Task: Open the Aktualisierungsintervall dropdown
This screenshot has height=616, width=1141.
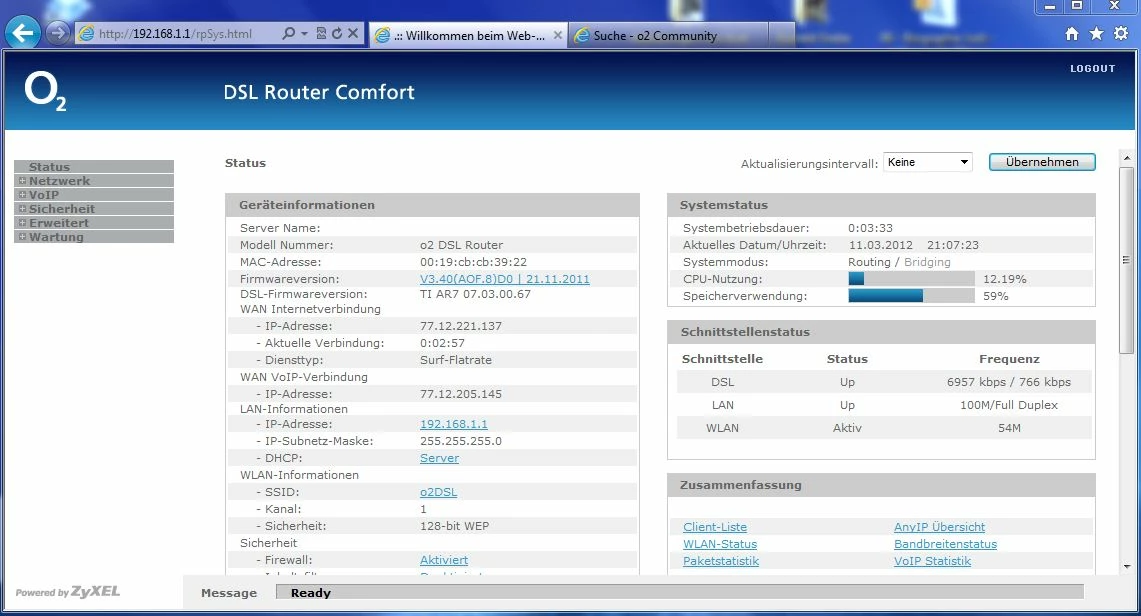Action: click(x=927, y=162)
